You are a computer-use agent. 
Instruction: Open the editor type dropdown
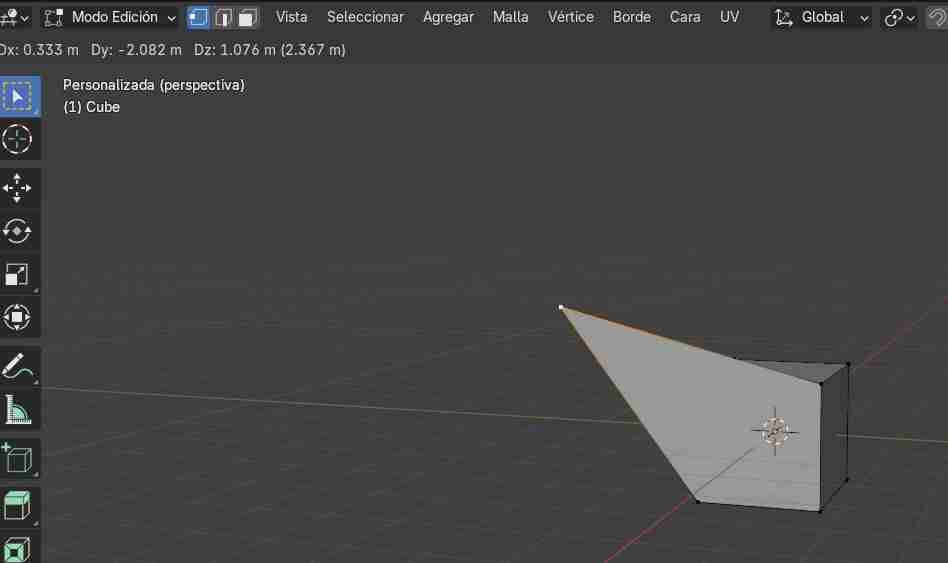click(15, 18)
